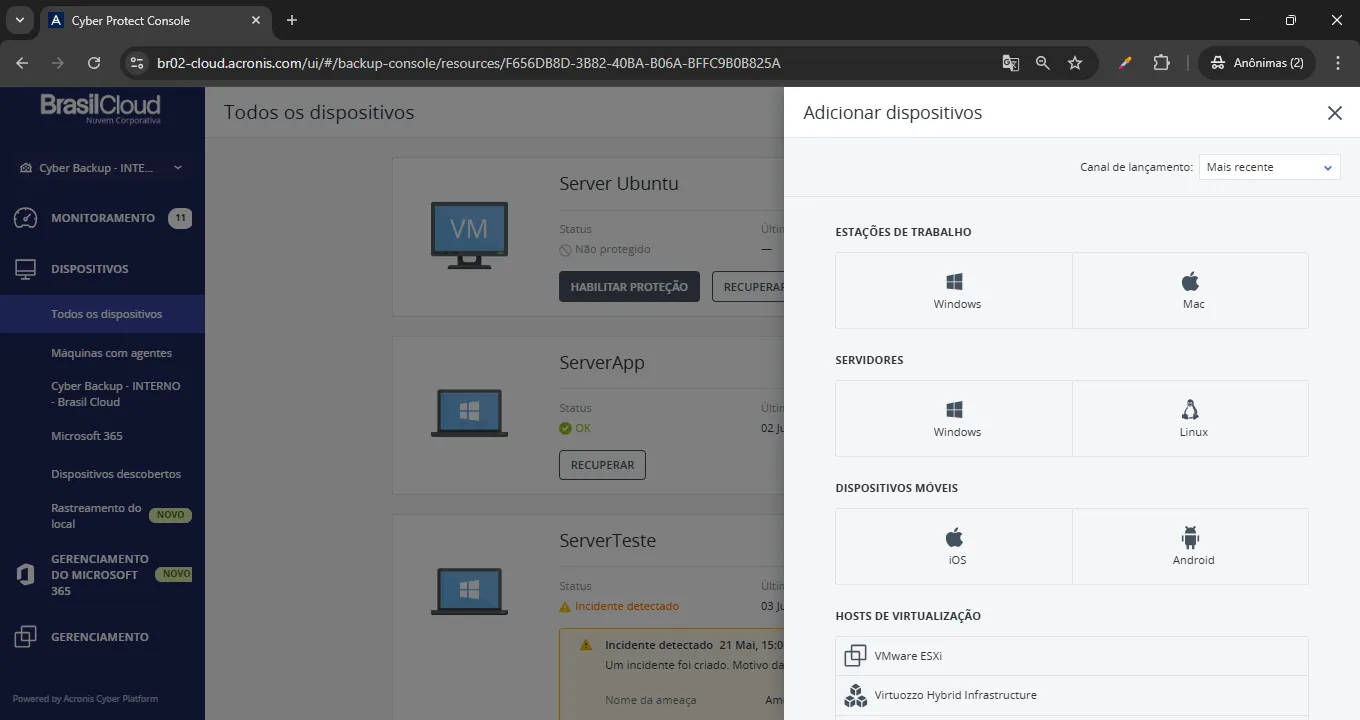Close the Adicionar dispositivos panel
Viewport: 1360px width, 720px height.
pyautogui.click(x=1334, y=113)
